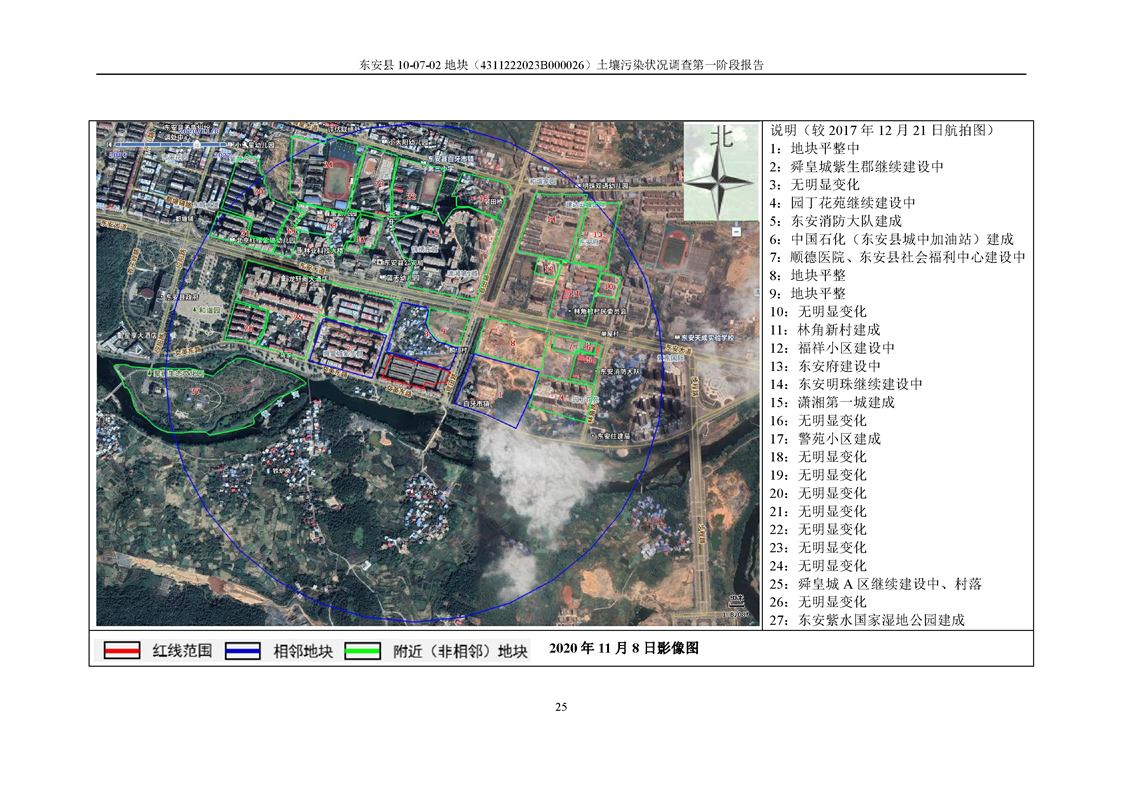Click the red-outlined survey parcel

click(x=417, y=371)
